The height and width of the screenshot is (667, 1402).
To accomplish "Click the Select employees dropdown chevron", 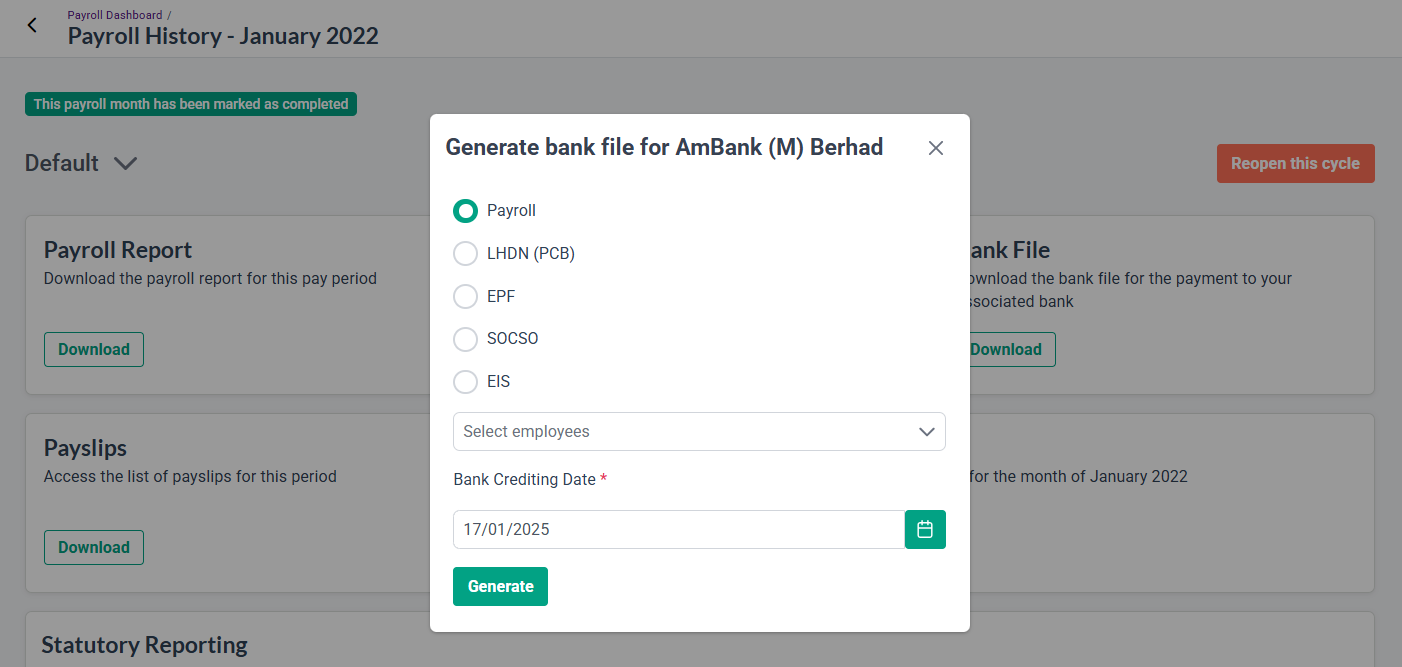I will point(926,431).
